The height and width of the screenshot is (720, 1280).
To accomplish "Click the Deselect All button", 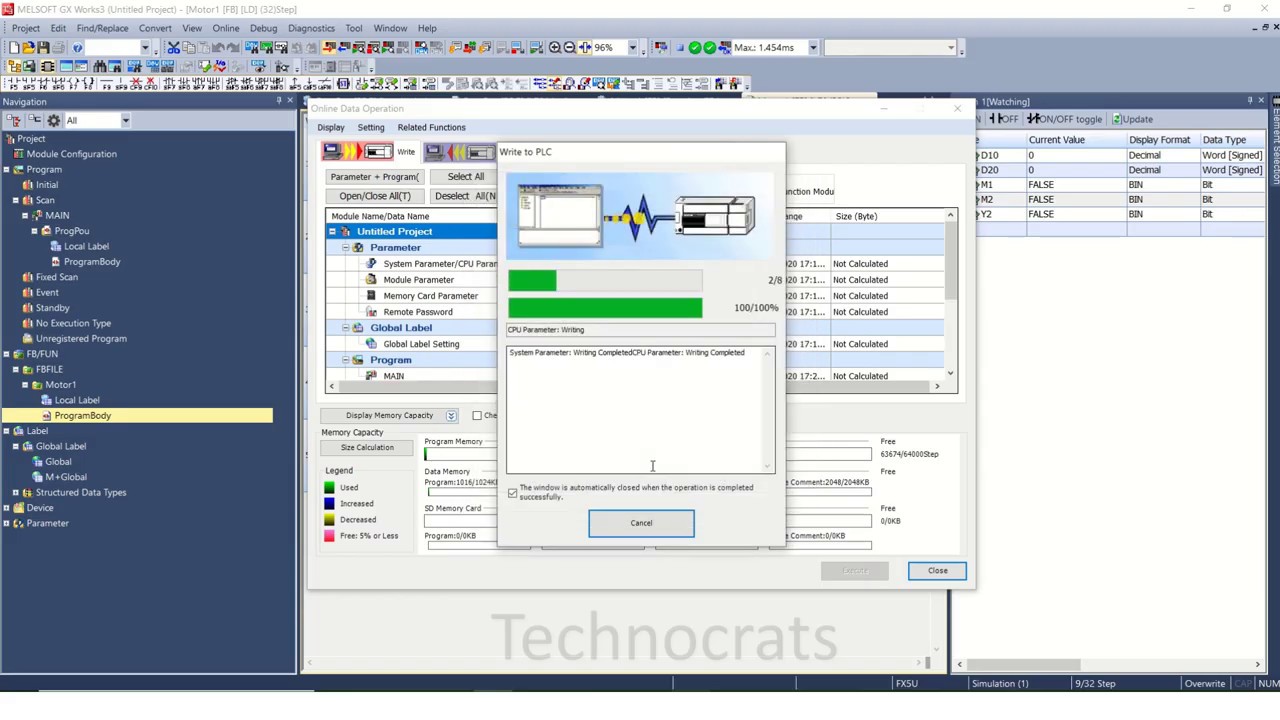I will click(466, 196).
